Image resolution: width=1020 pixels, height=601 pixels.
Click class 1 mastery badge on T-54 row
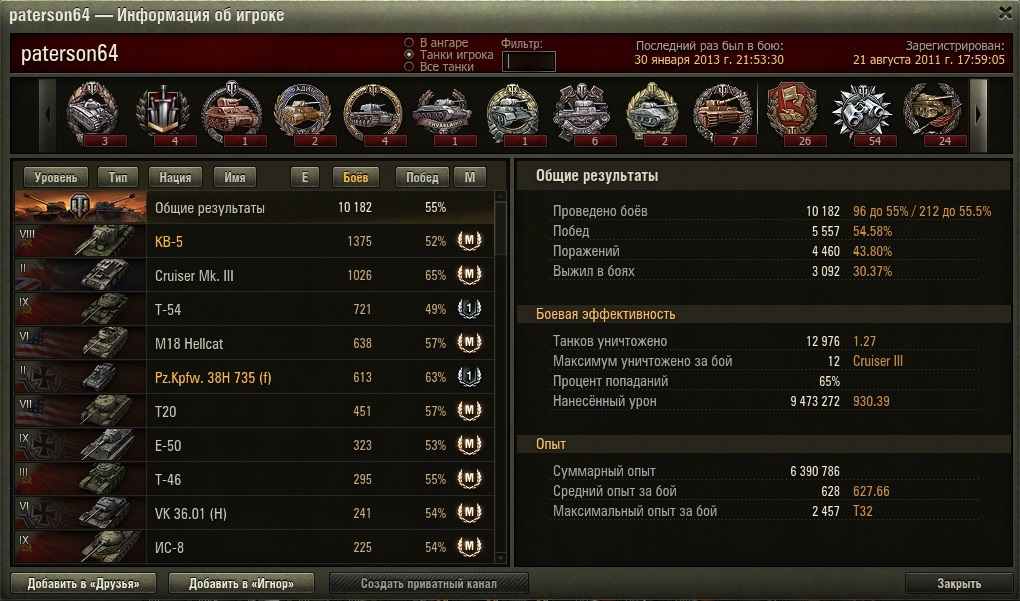pyautogui.click(x=468, y=309)
